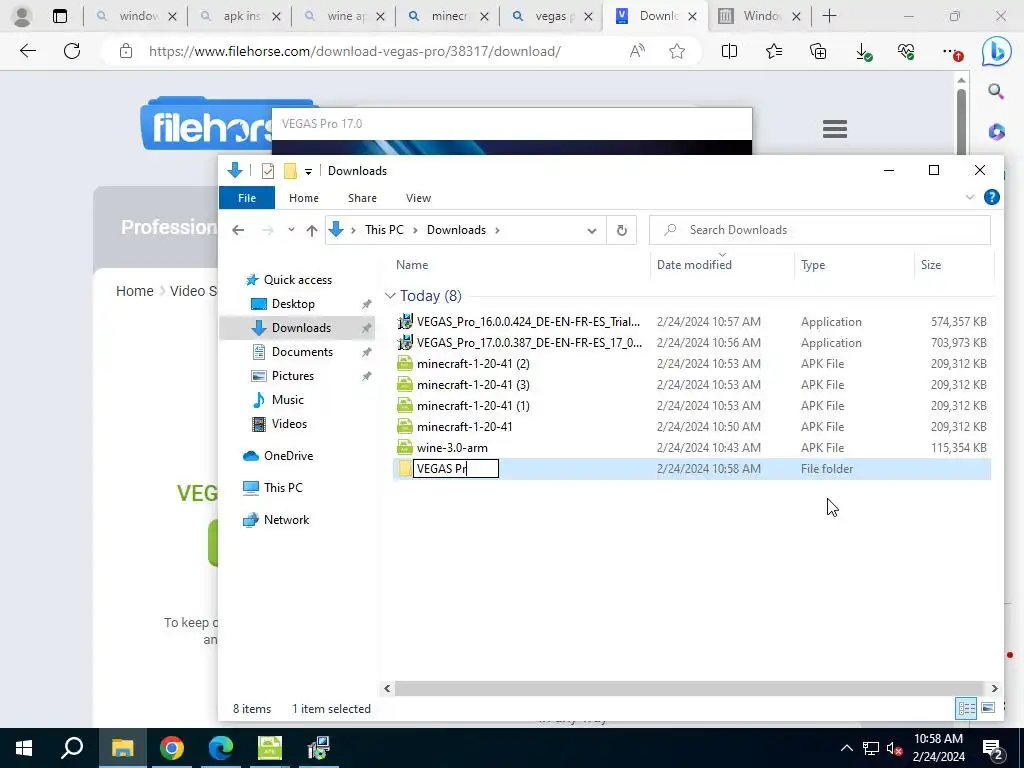Open the Home ribbon tab
Image resolution: width=1024 pixels, height=768 pixels.
click(304, 198)
